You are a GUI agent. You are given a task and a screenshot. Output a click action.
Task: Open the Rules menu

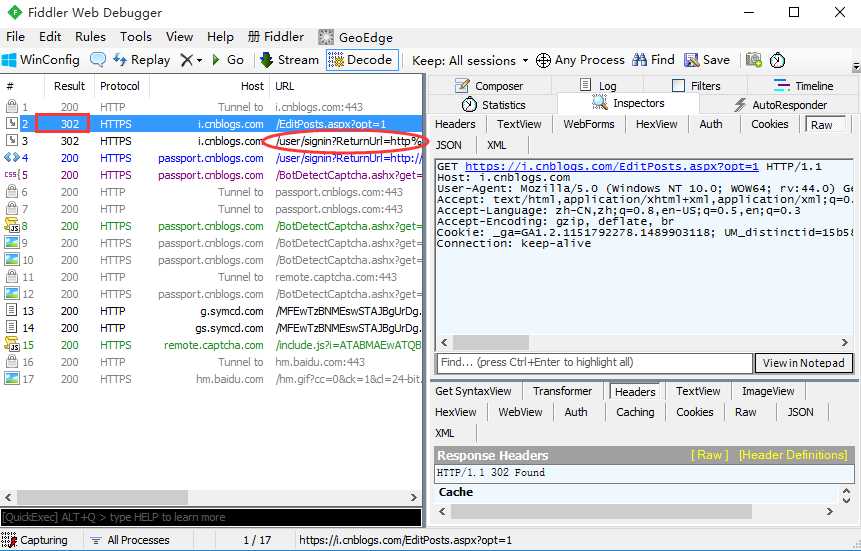pyautogui.click(x=91, y=37)
